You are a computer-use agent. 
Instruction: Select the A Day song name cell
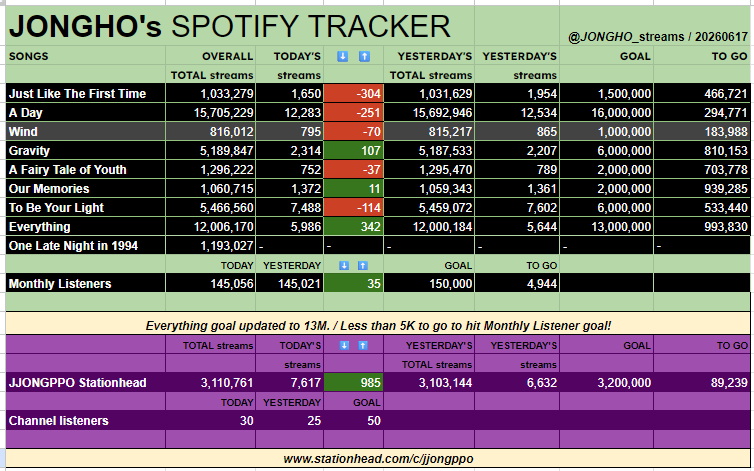(x=86, y=113)
